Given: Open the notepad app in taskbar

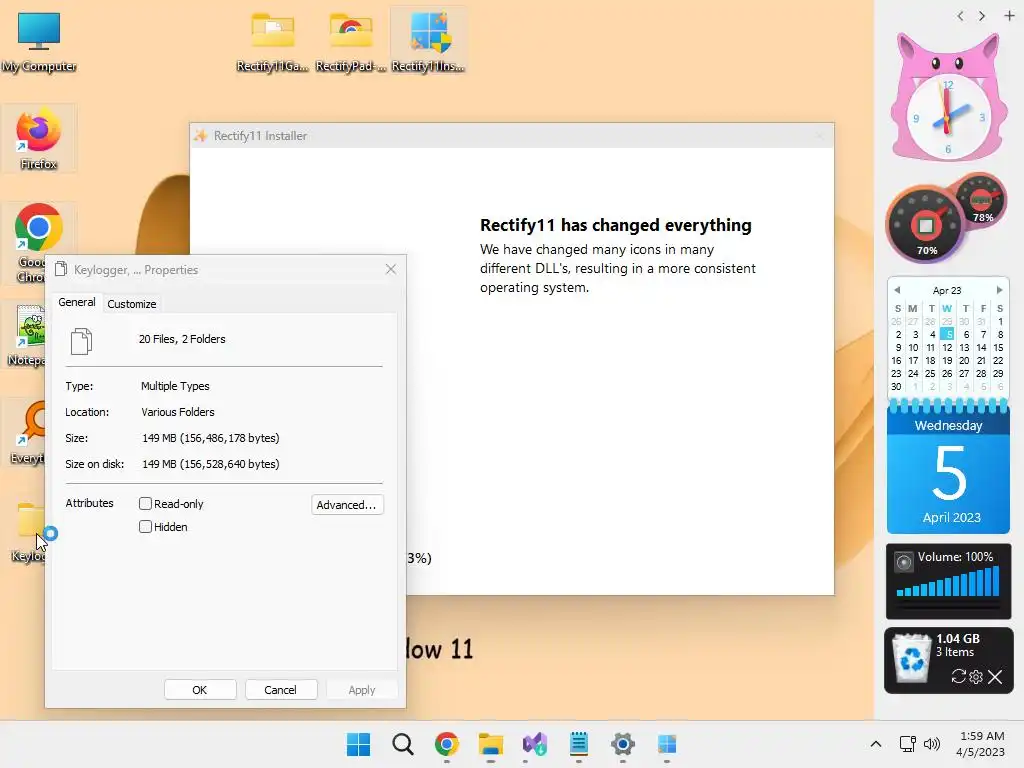Looking at the screenshot, I should point(579,744).
